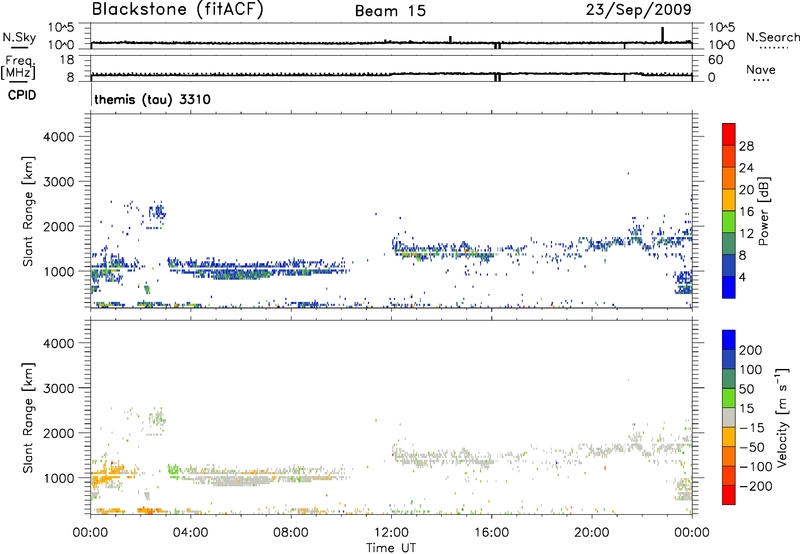The width and height of the screenshot is (800, 554).
Task: Click the '4000' tick on power plot axis
Action: (x=59, y=137)
